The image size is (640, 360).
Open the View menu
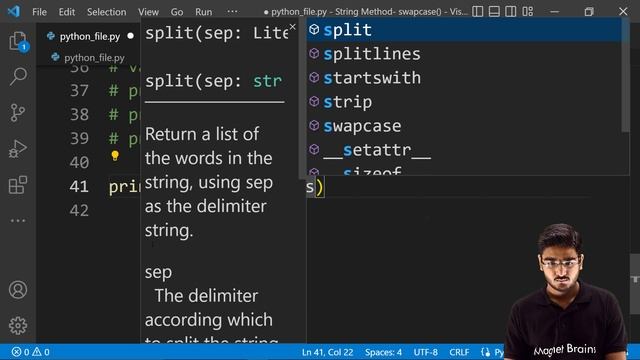click(x=148, y=12)
